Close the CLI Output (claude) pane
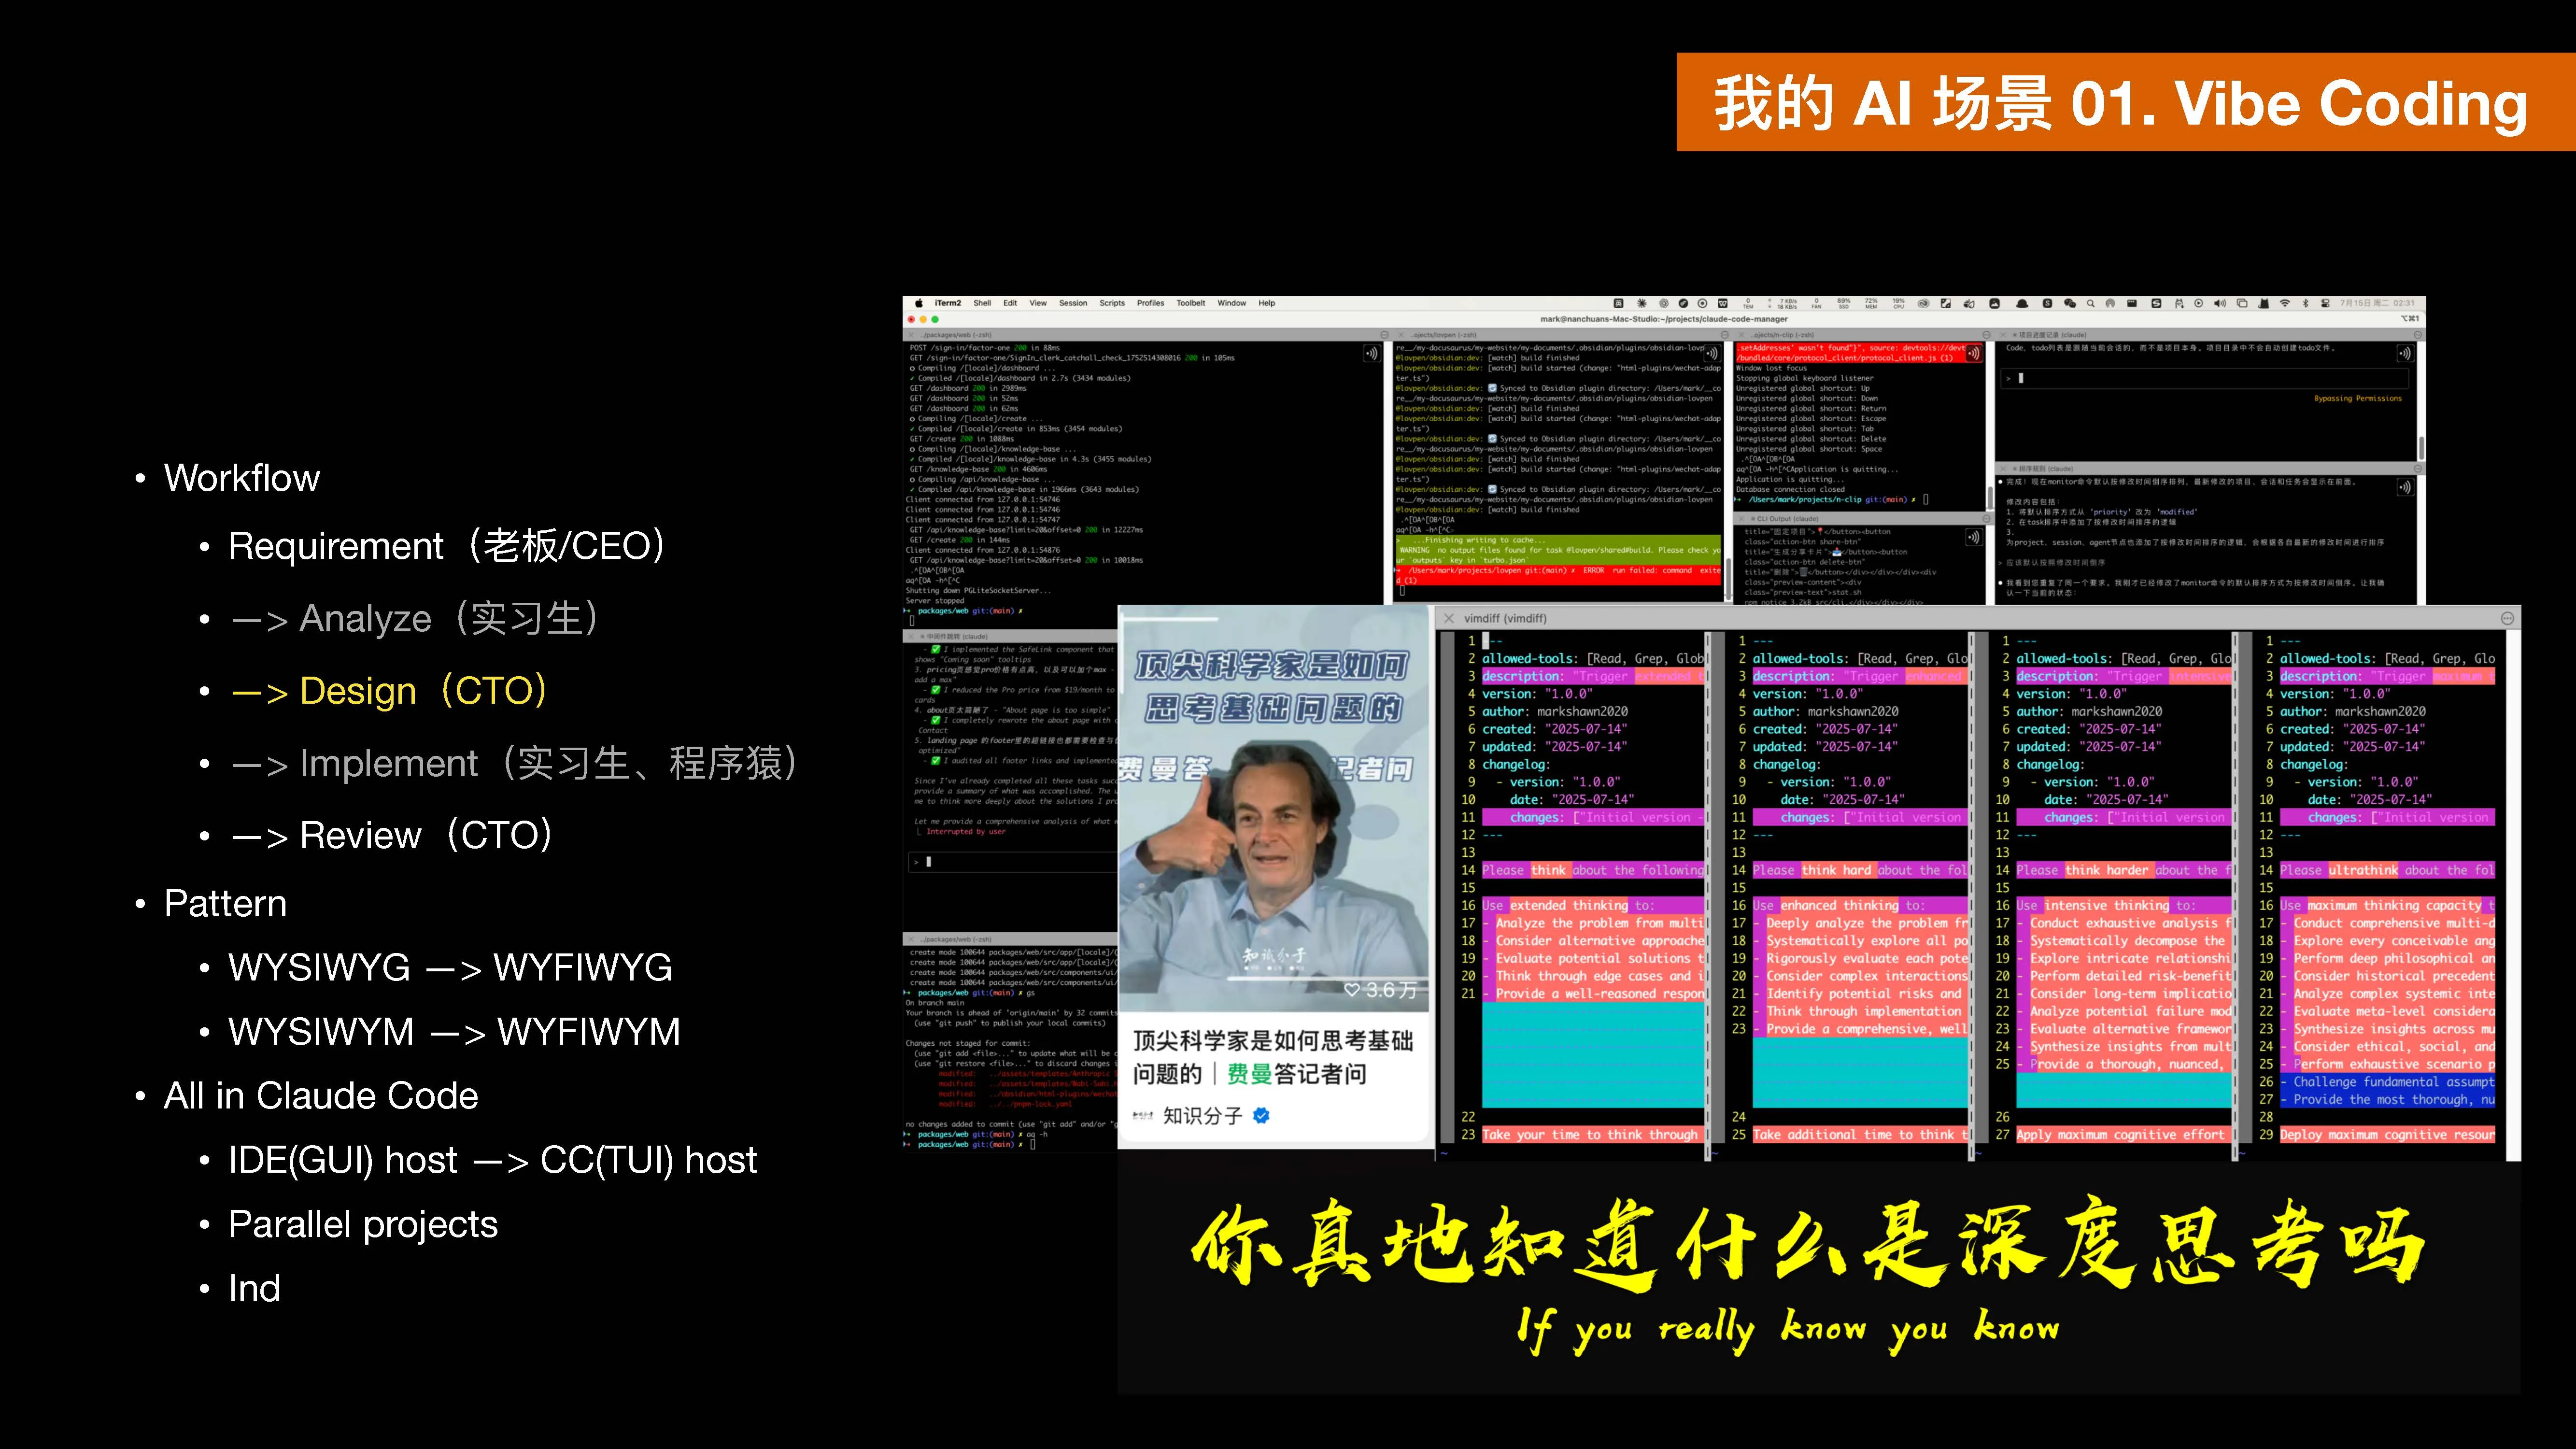This screenshot has width=2576, height=1449. pyautogui.click(x=1742, y=519)
